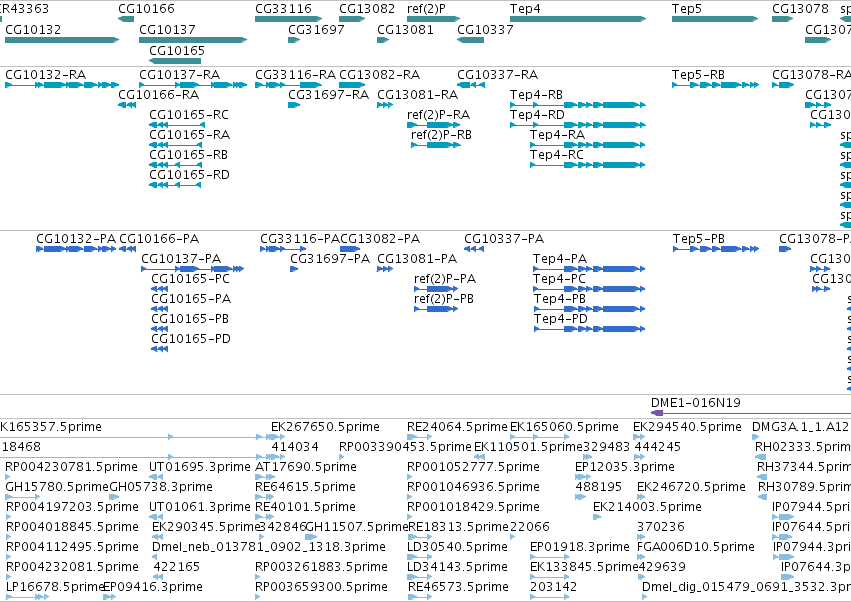
Task: Click the Tep4-RA transcript
Action: click(x=588, y=145)
